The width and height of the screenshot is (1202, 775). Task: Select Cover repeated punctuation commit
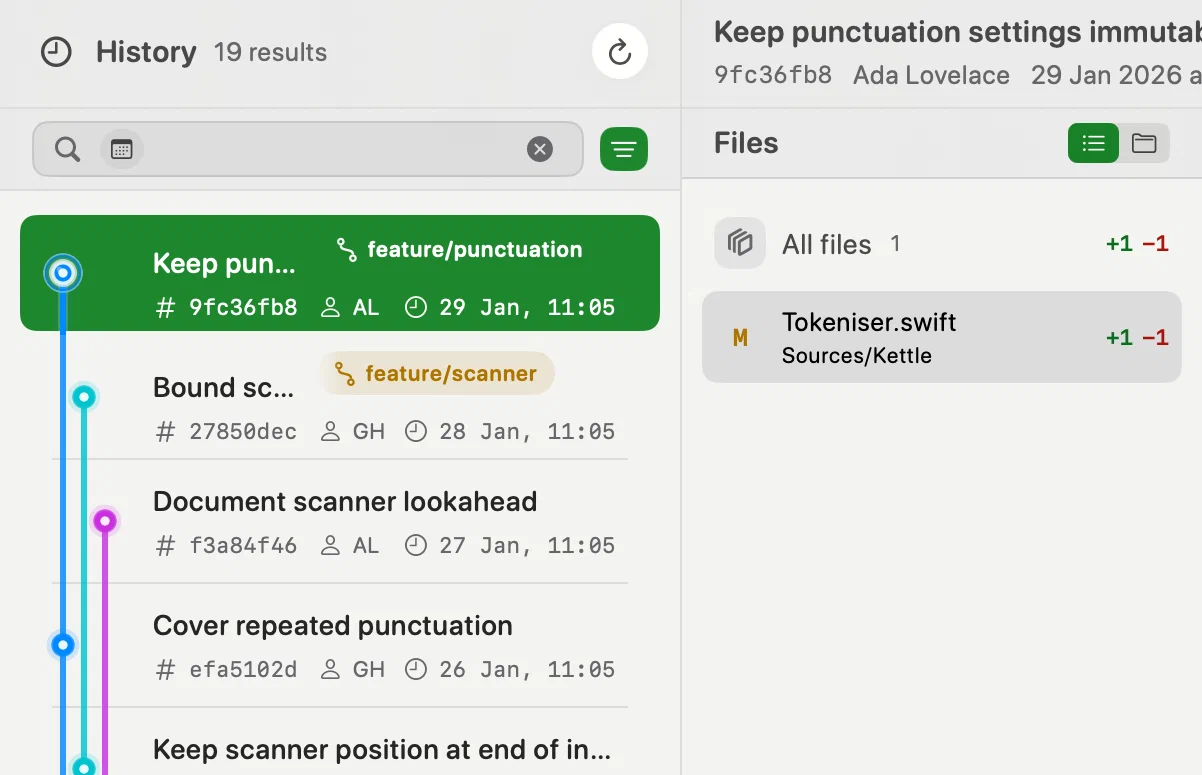tap(340, 645)
